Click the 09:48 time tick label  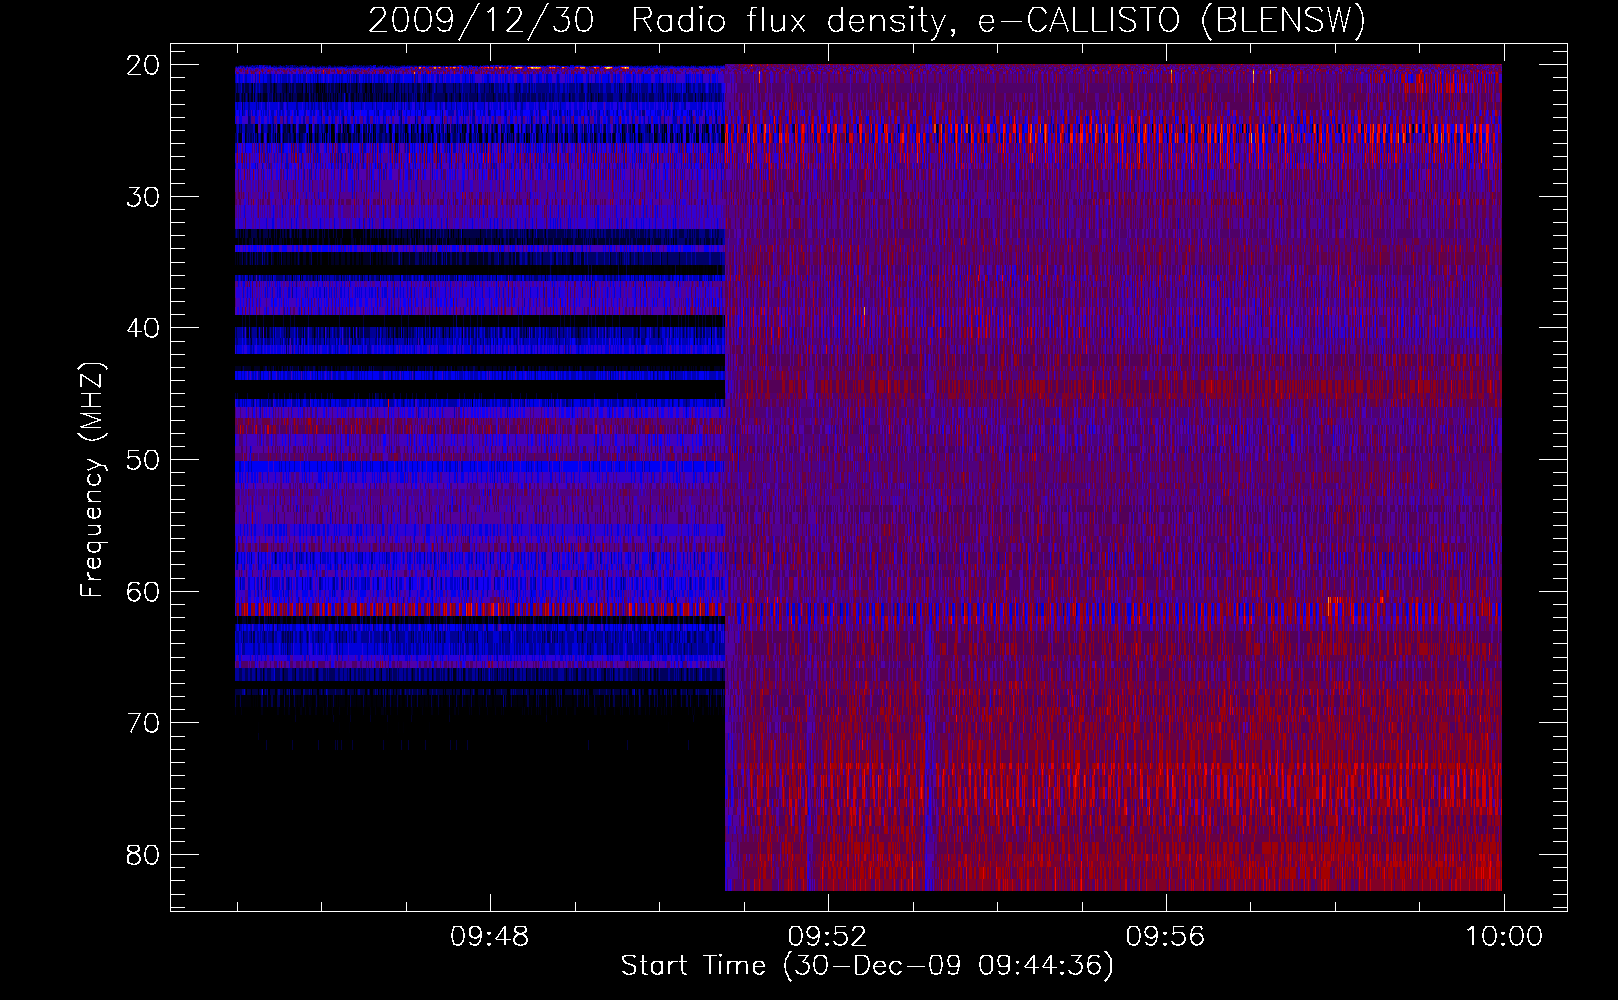tap(489, 937)
